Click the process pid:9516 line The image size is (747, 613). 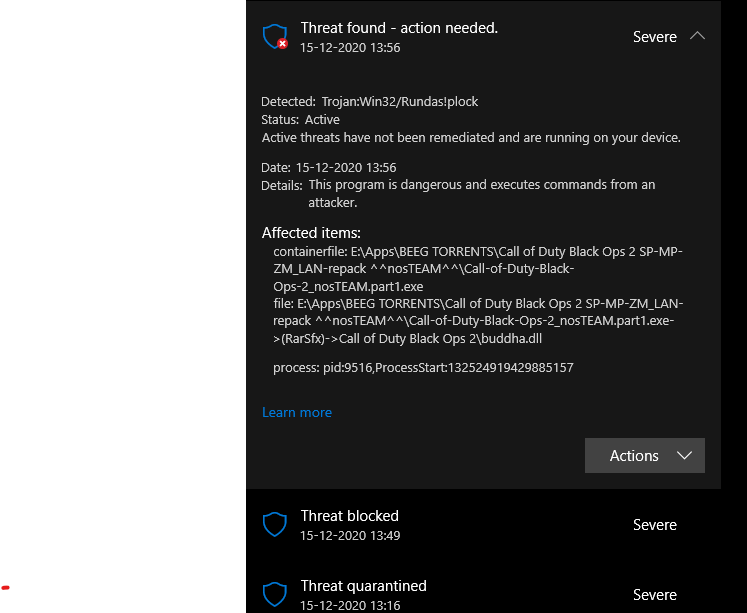(423, 368)
